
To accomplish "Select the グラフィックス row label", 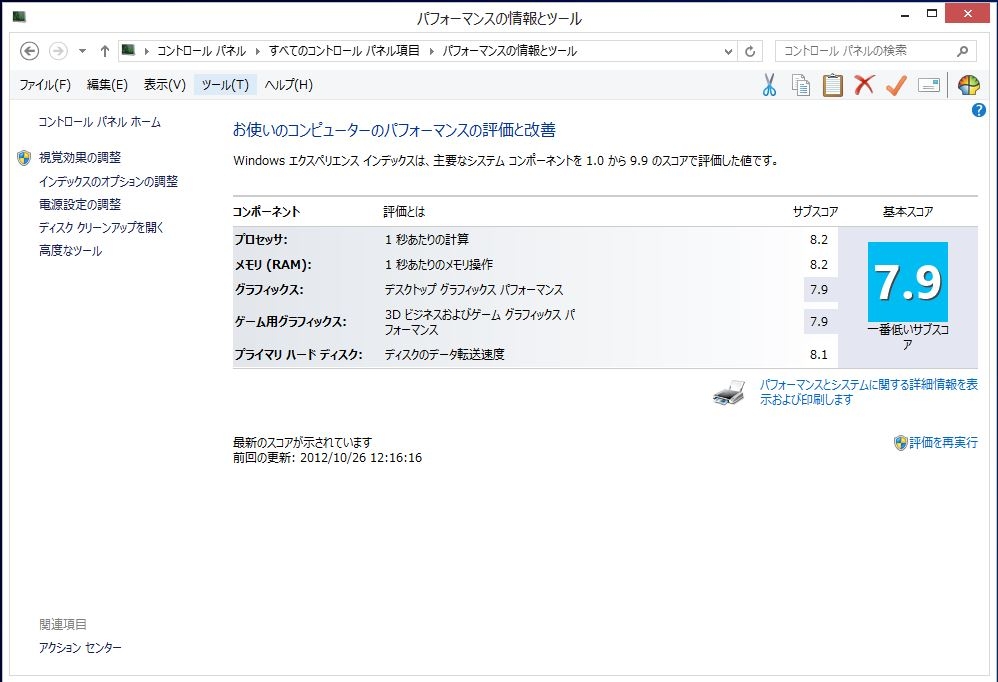I will tap(269, 290).
